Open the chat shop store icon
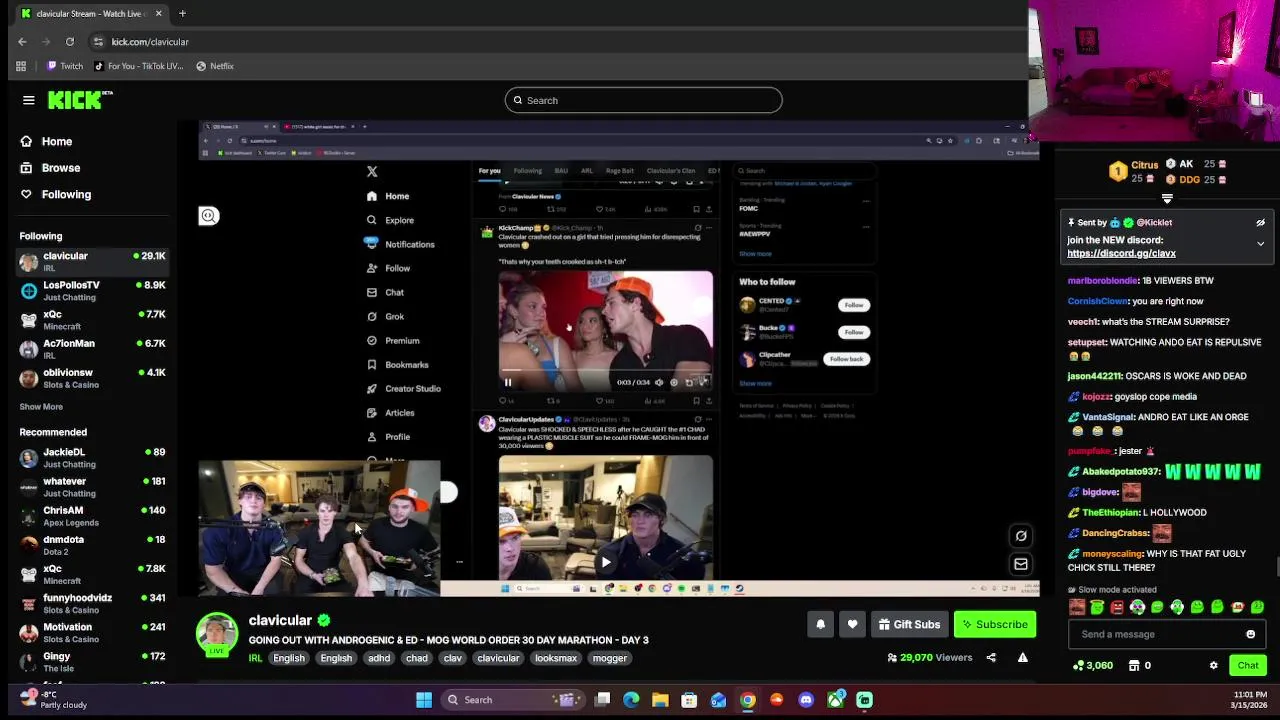 [1133, 665]
